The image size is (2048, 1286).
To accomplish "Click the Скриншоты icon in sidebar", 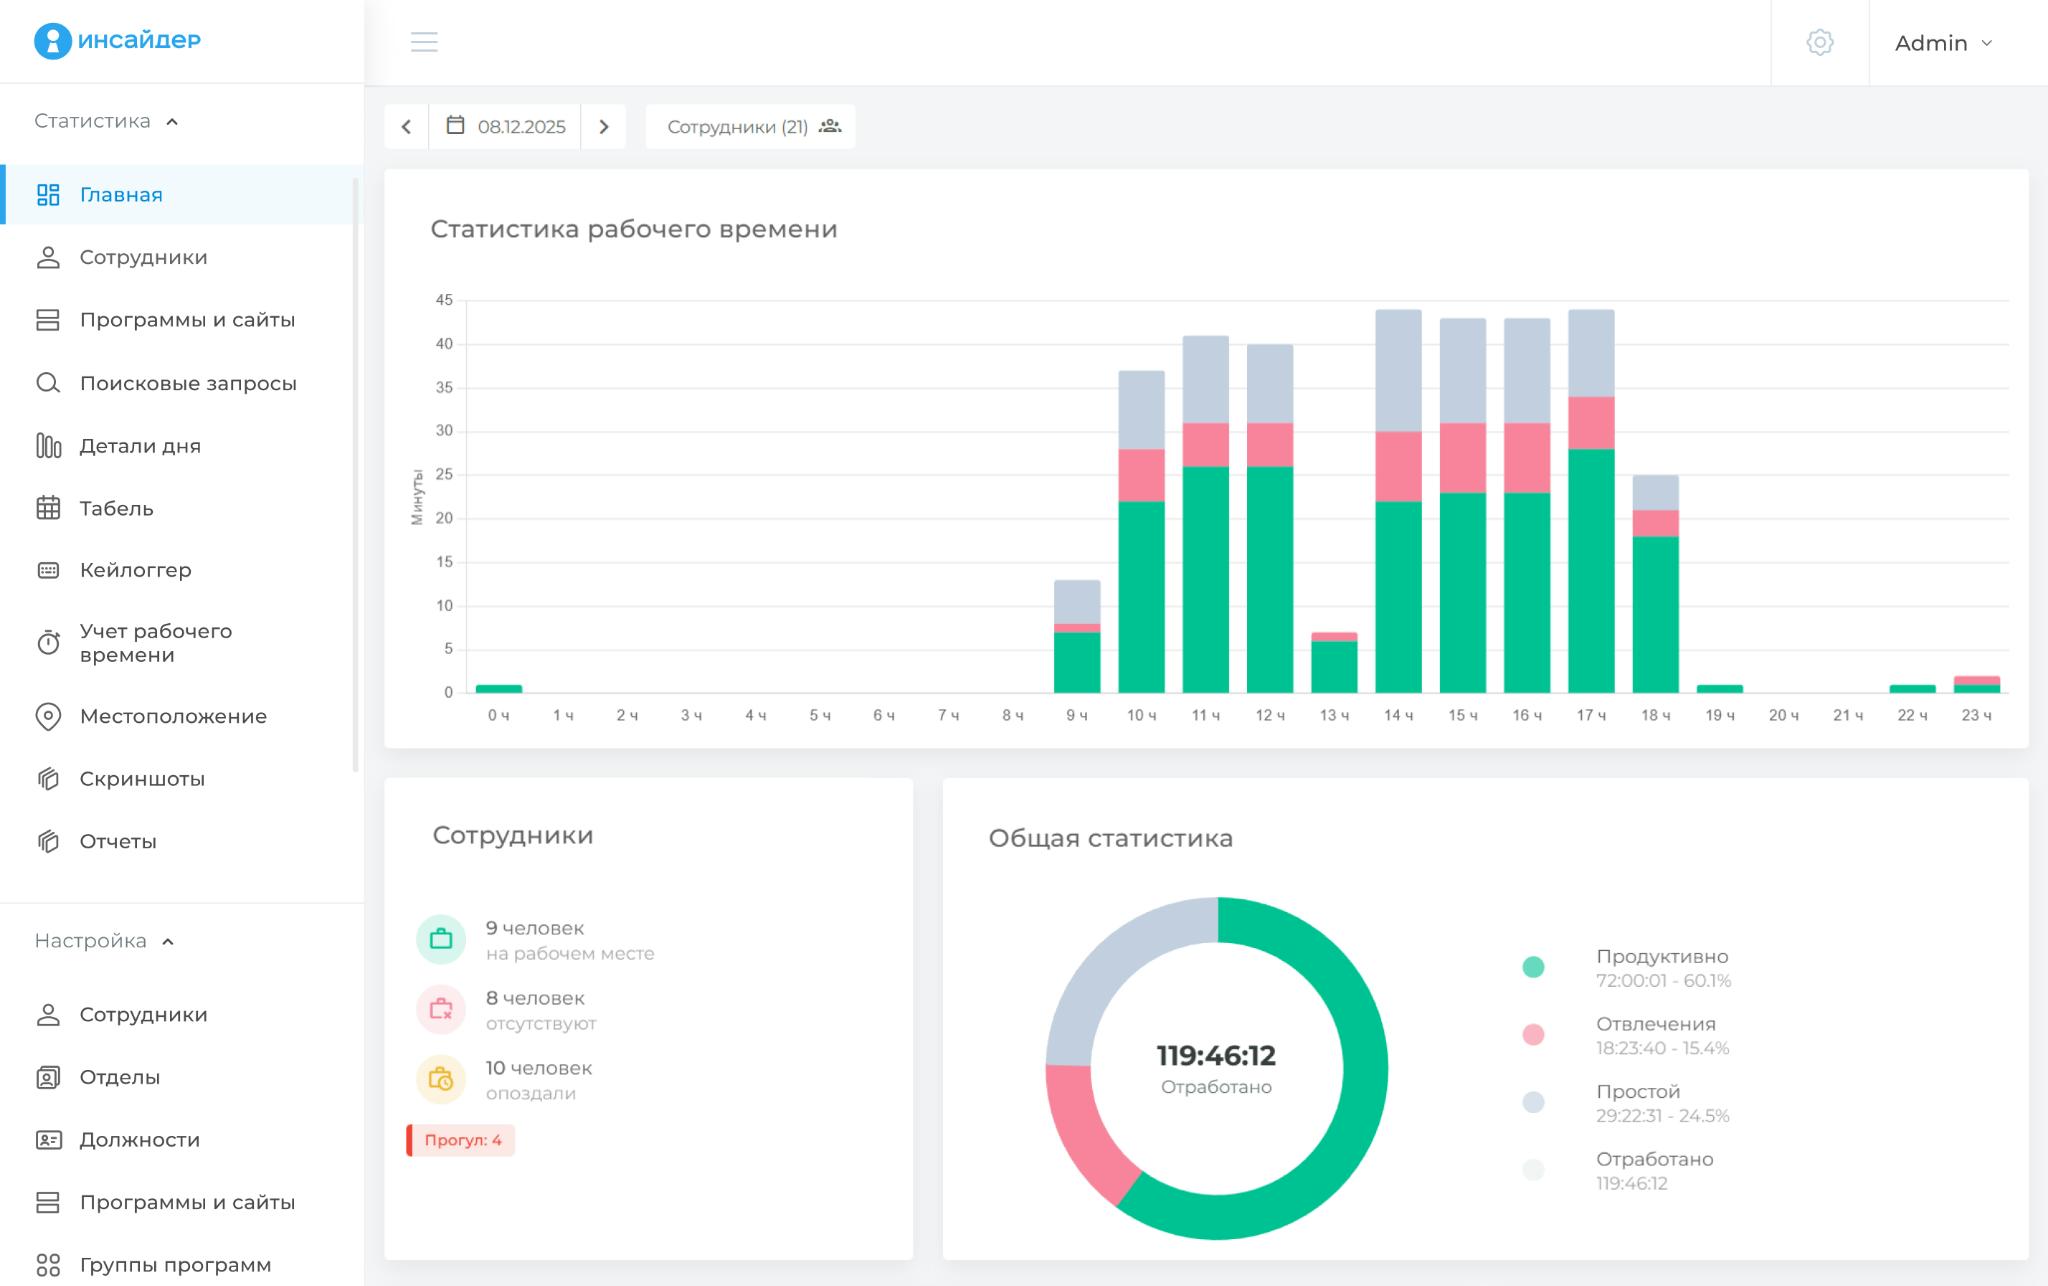I will [x=48, y=779].
